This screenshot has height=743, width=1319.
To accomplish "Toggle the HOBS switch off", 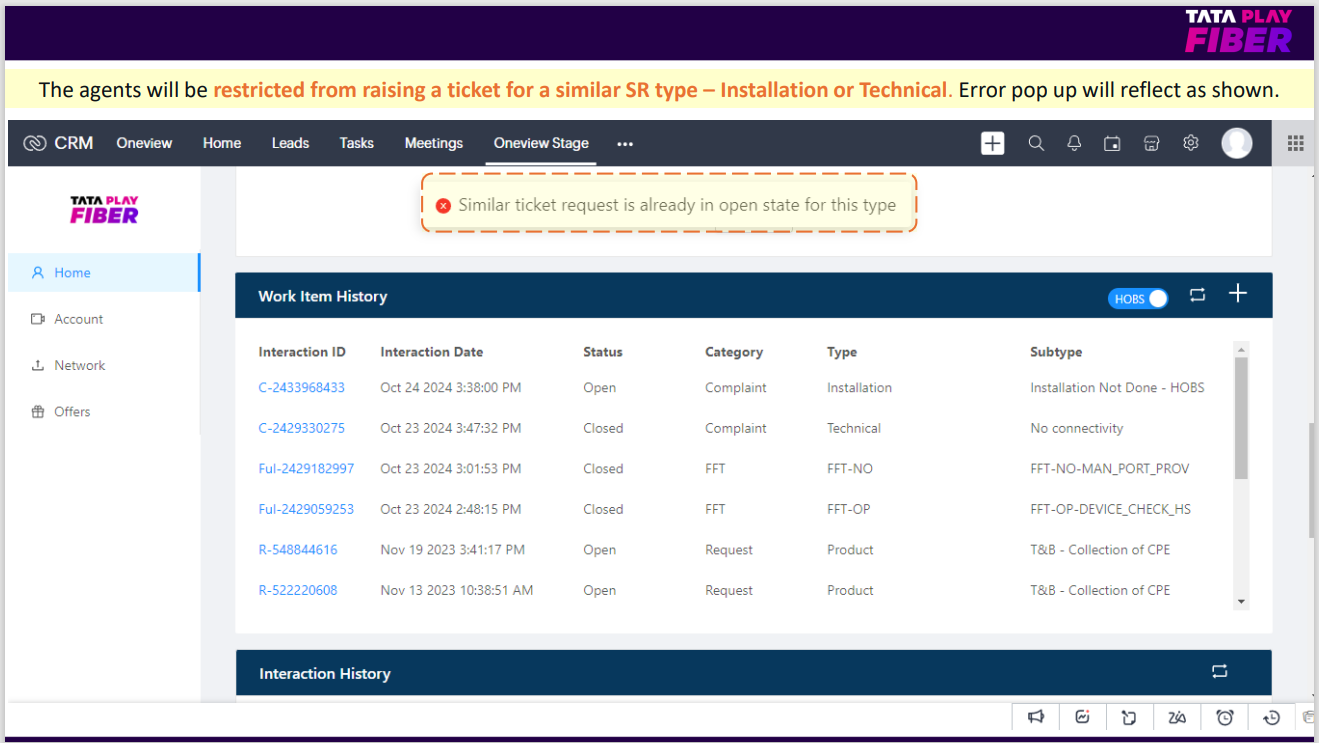I will (x=1138, y=298).
